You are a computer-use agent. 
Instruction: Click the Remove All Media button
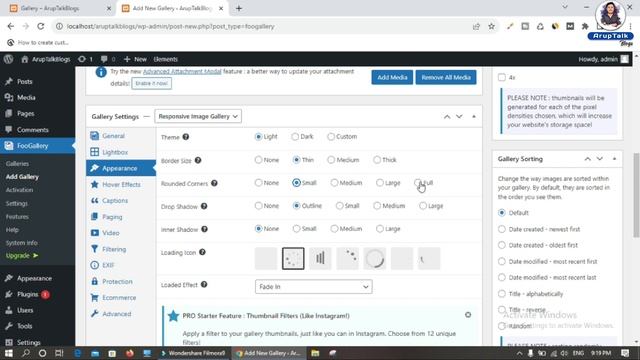coord(446,77)
